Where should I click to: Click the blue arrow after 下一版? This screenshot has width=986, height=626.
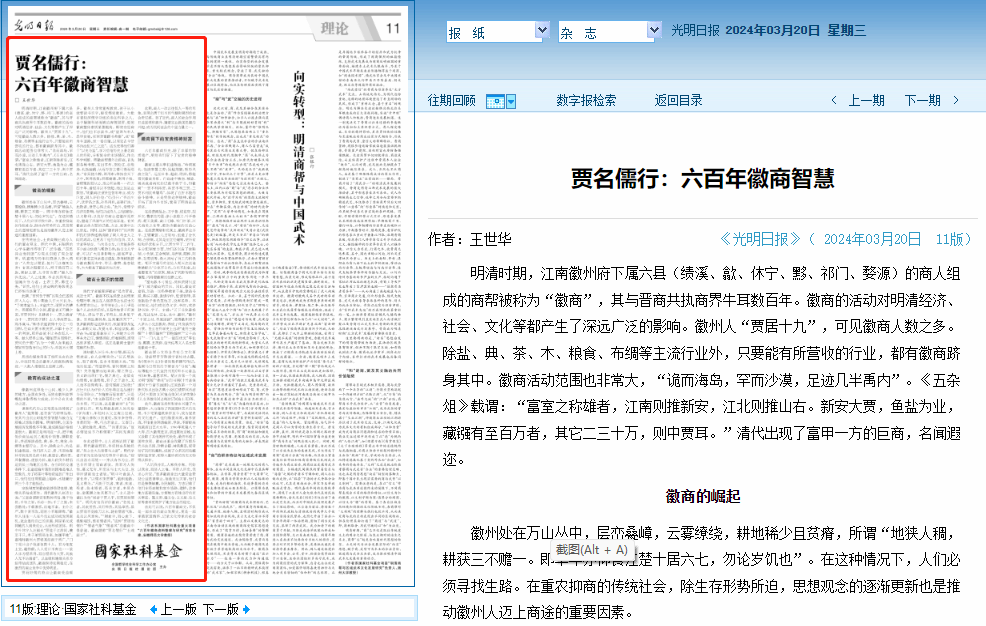[x=246, y=609]
